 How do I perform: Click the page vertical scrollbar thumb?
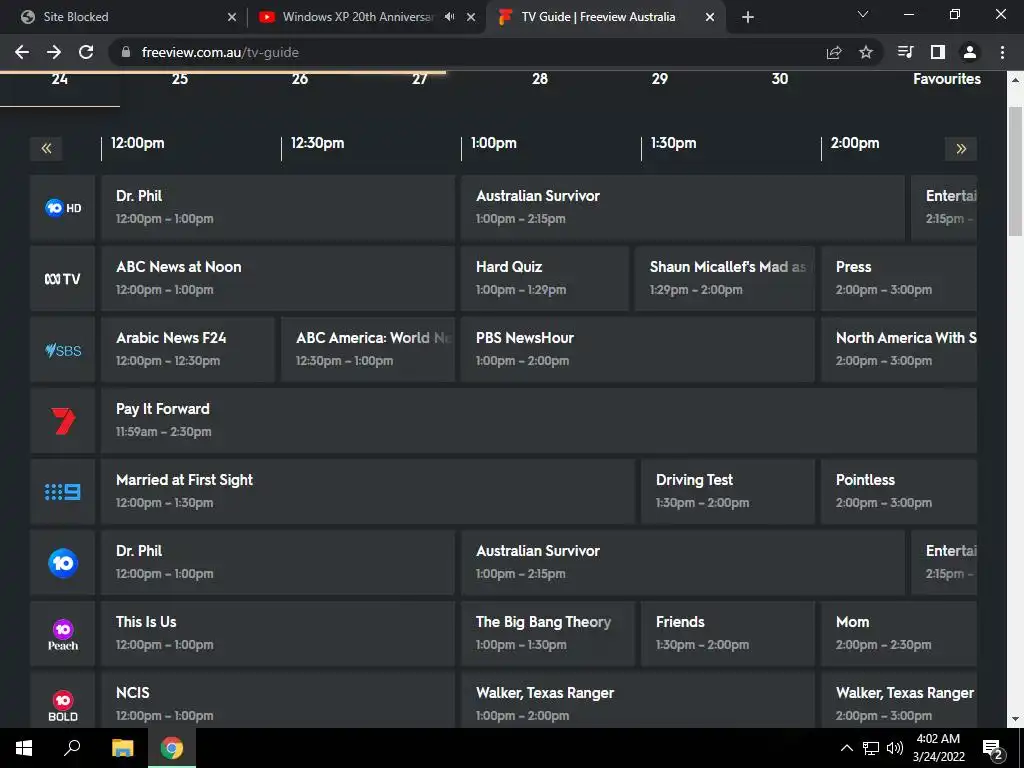(1016, 171)
